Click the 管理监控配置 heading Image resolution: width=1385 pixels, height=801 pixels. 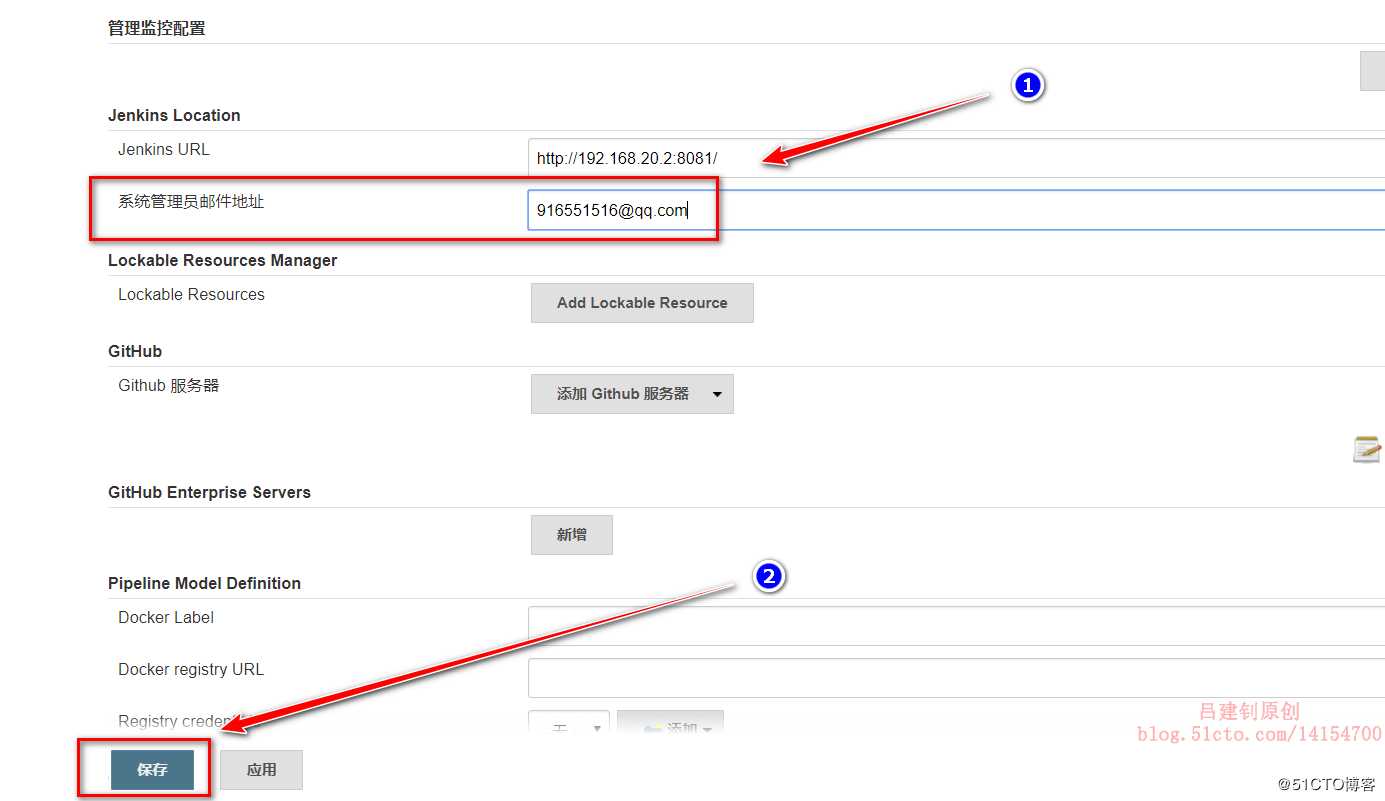[x=157, y=28]
